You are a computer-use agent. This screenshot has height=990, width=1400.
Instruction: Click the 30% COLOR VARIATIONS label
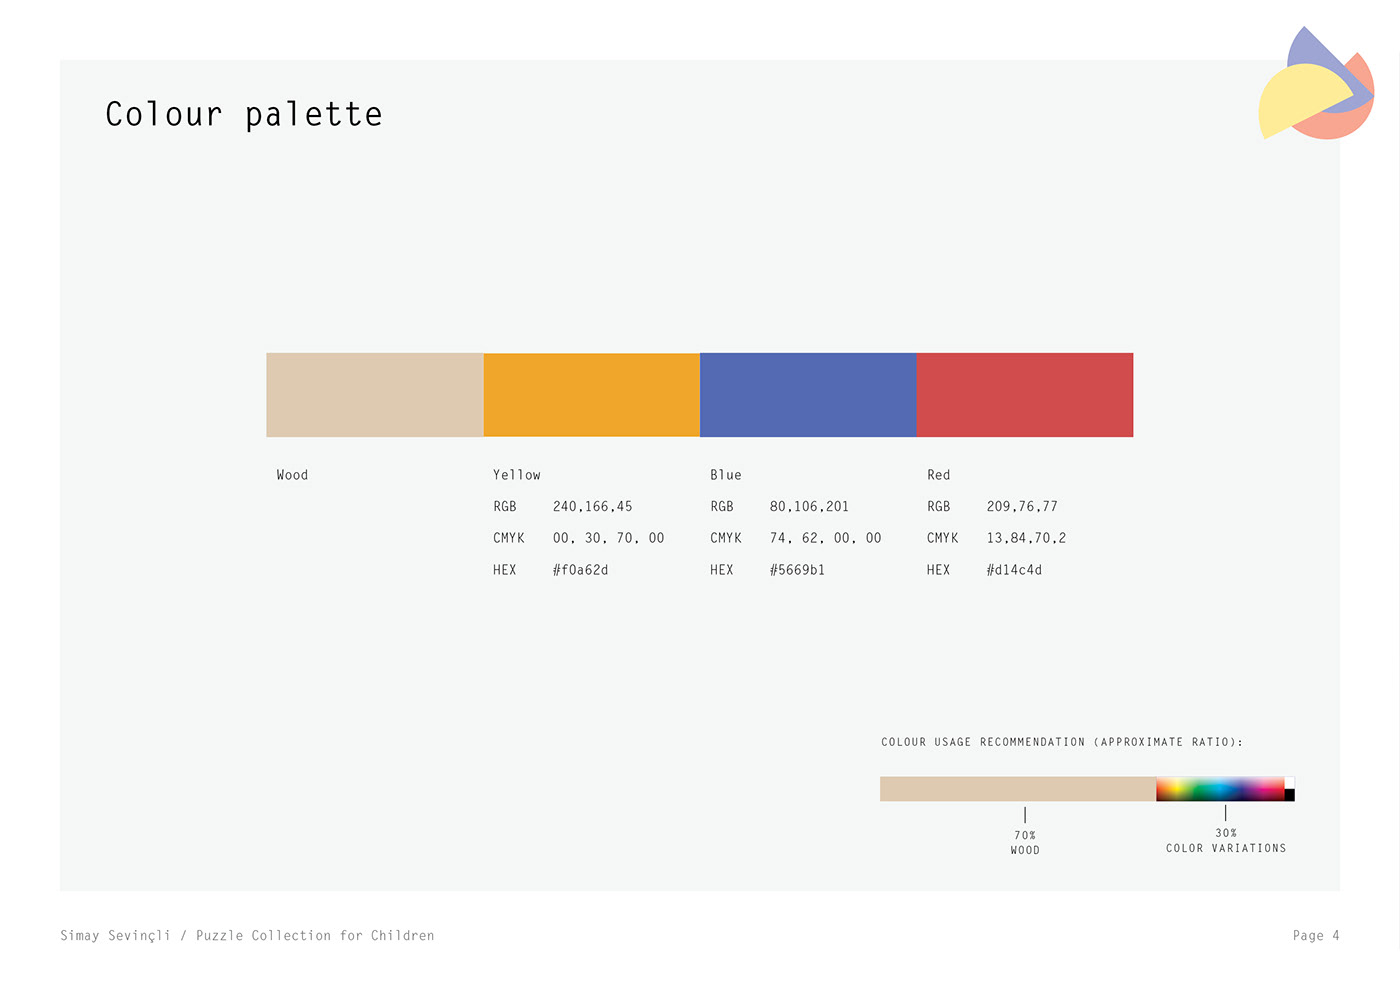[x=1226, y=841]
